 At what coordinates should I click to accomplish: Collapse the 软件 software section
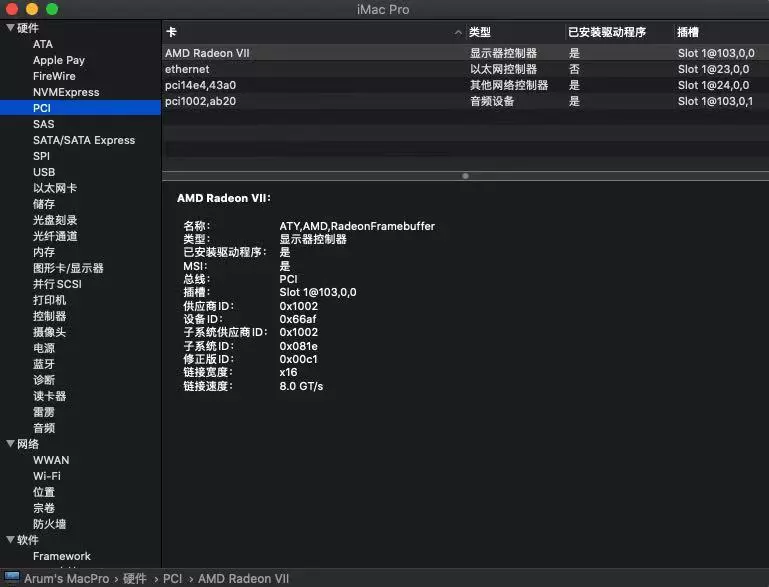click(10, 539)
